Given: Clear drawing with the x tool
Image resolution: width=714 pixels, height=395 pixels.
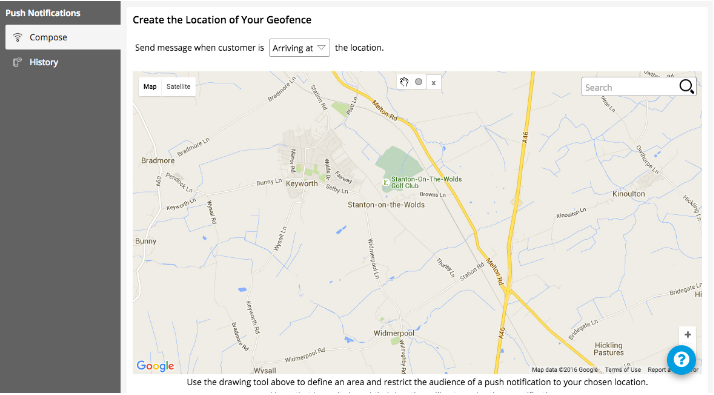Looking at the screenshot, I should point(434,82).
